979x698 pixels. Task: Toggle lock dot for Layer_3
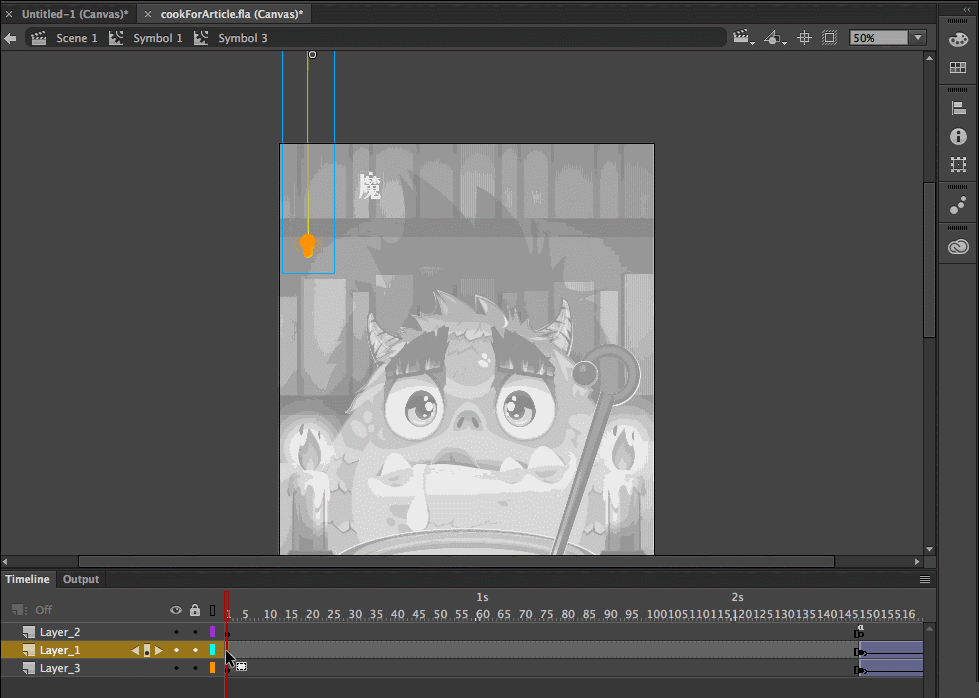(195, 668)
